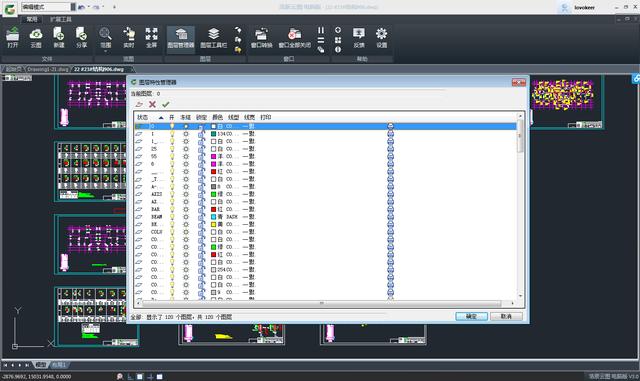
Task: Click the green checkmark set current layer icon
Action: (165, 105)
